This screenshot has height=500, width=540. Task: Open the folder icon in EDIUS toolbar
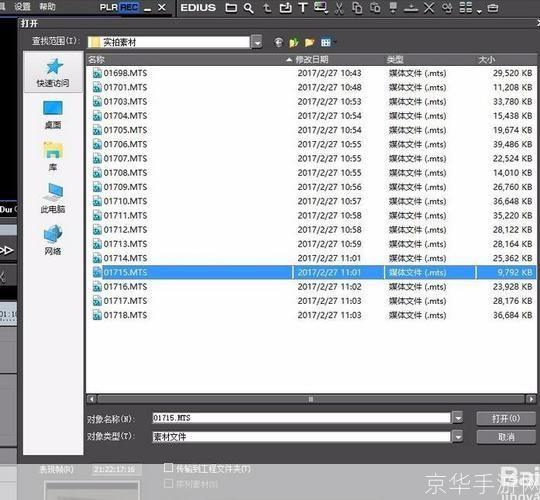[231, 8]
